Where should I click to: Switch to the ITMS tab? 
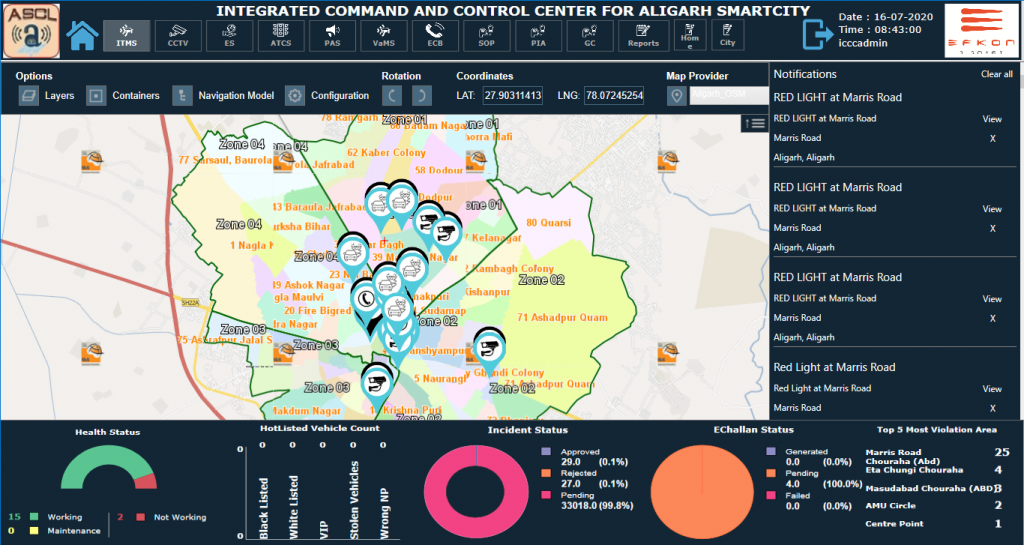point(127,36)
